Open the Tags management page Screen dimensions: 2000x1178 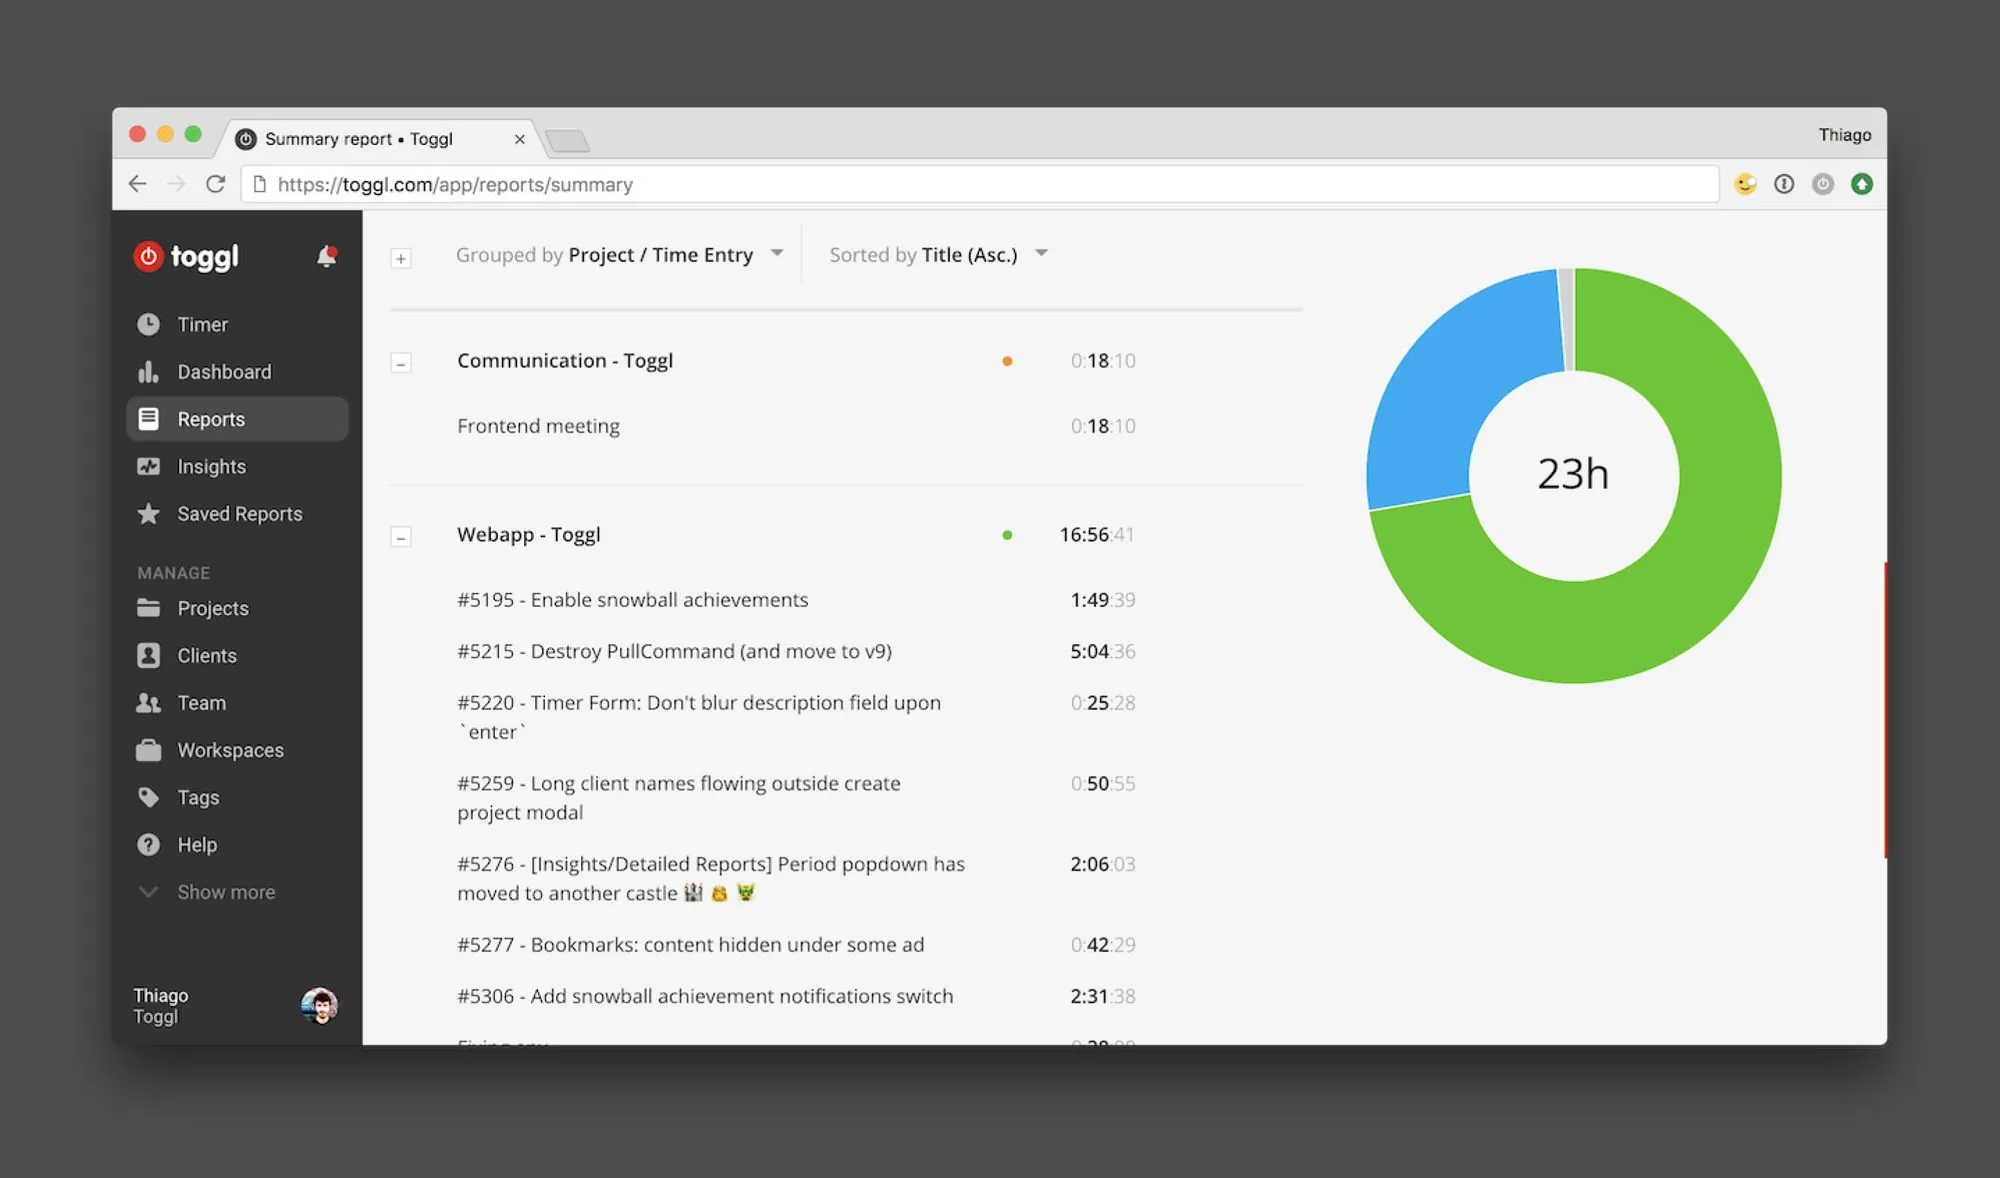(197, 798)
